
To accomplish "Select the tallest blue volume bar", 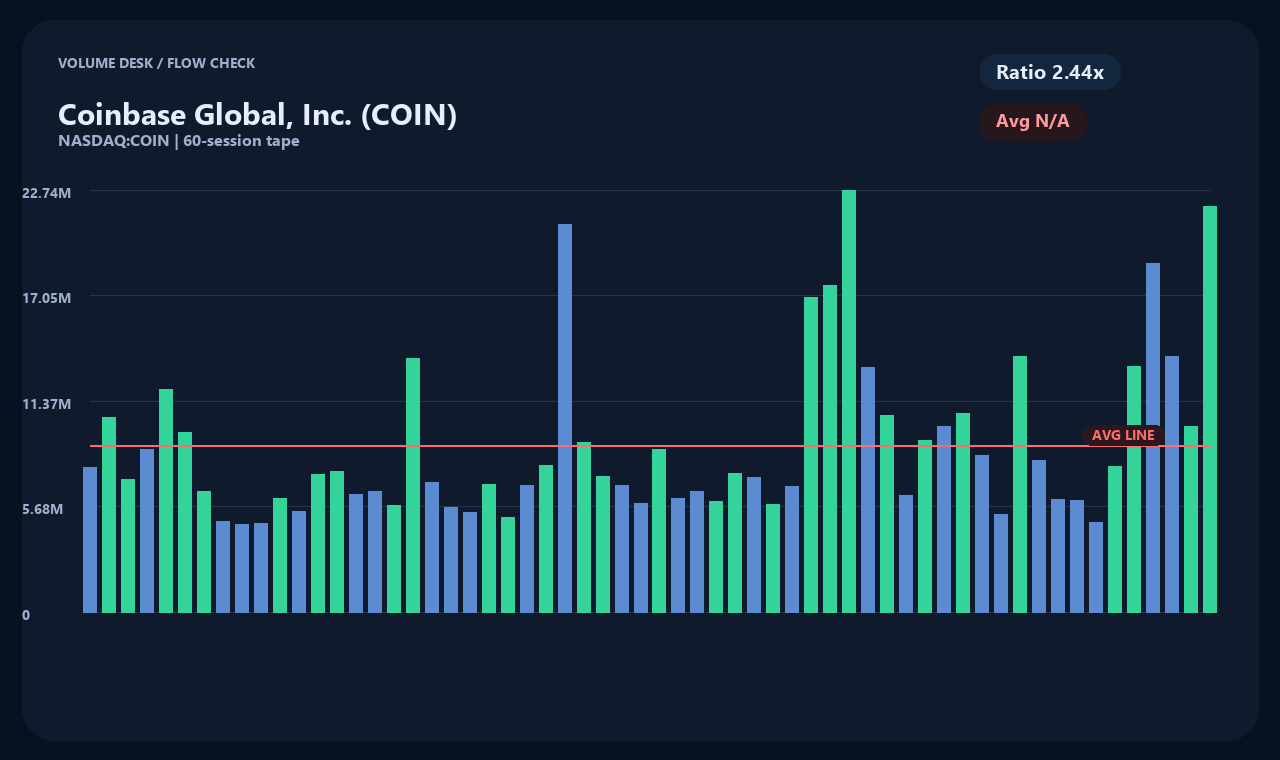I will [x=565, y=418].
